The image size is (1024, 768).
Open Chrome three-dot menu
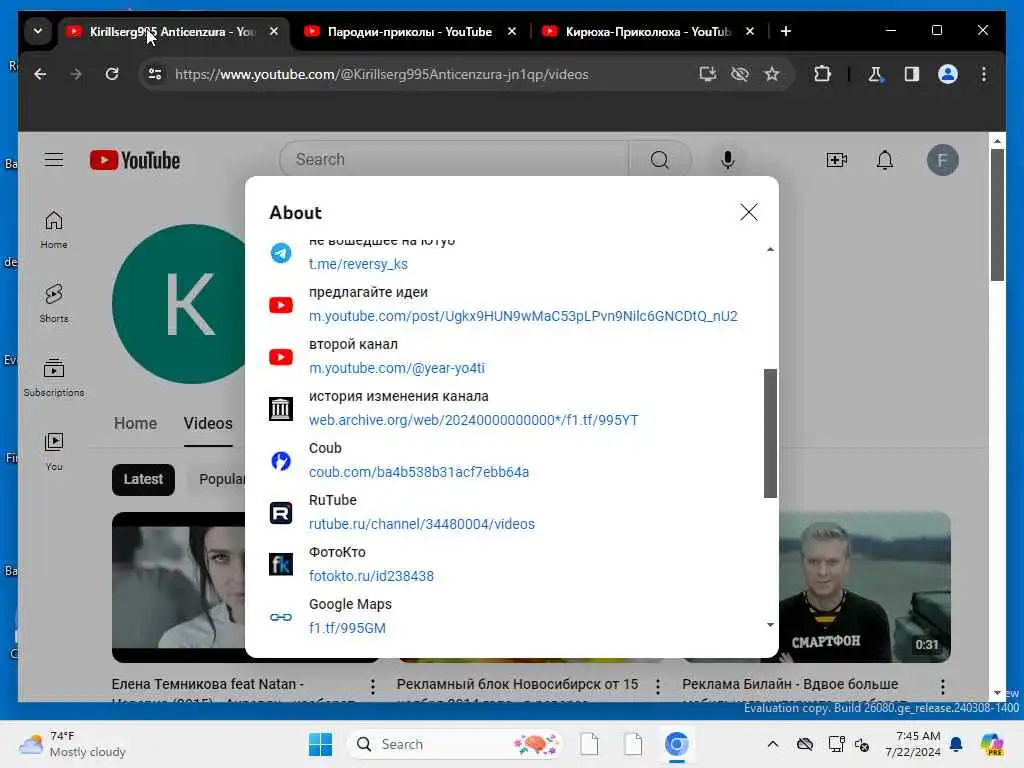click(984, 74)
